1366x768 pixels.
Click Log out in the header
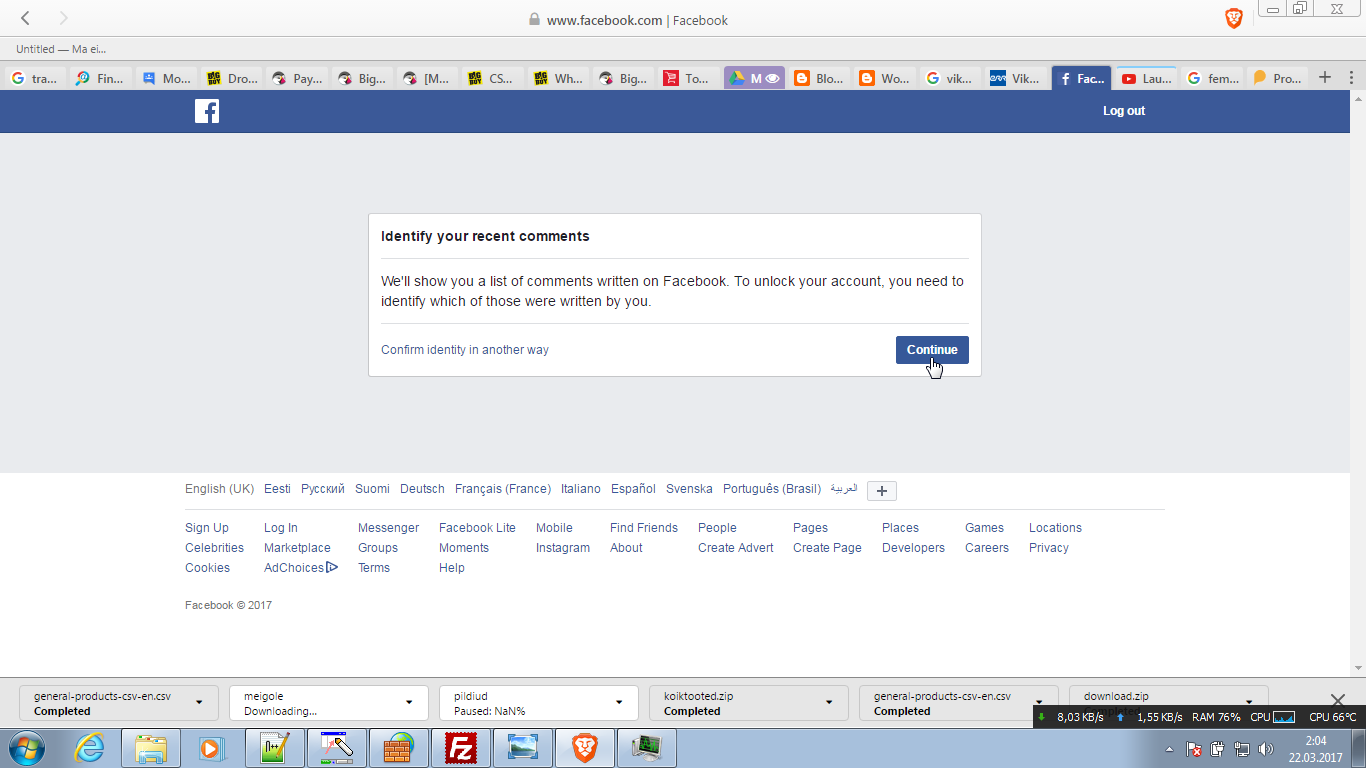tap(1124, 111)
